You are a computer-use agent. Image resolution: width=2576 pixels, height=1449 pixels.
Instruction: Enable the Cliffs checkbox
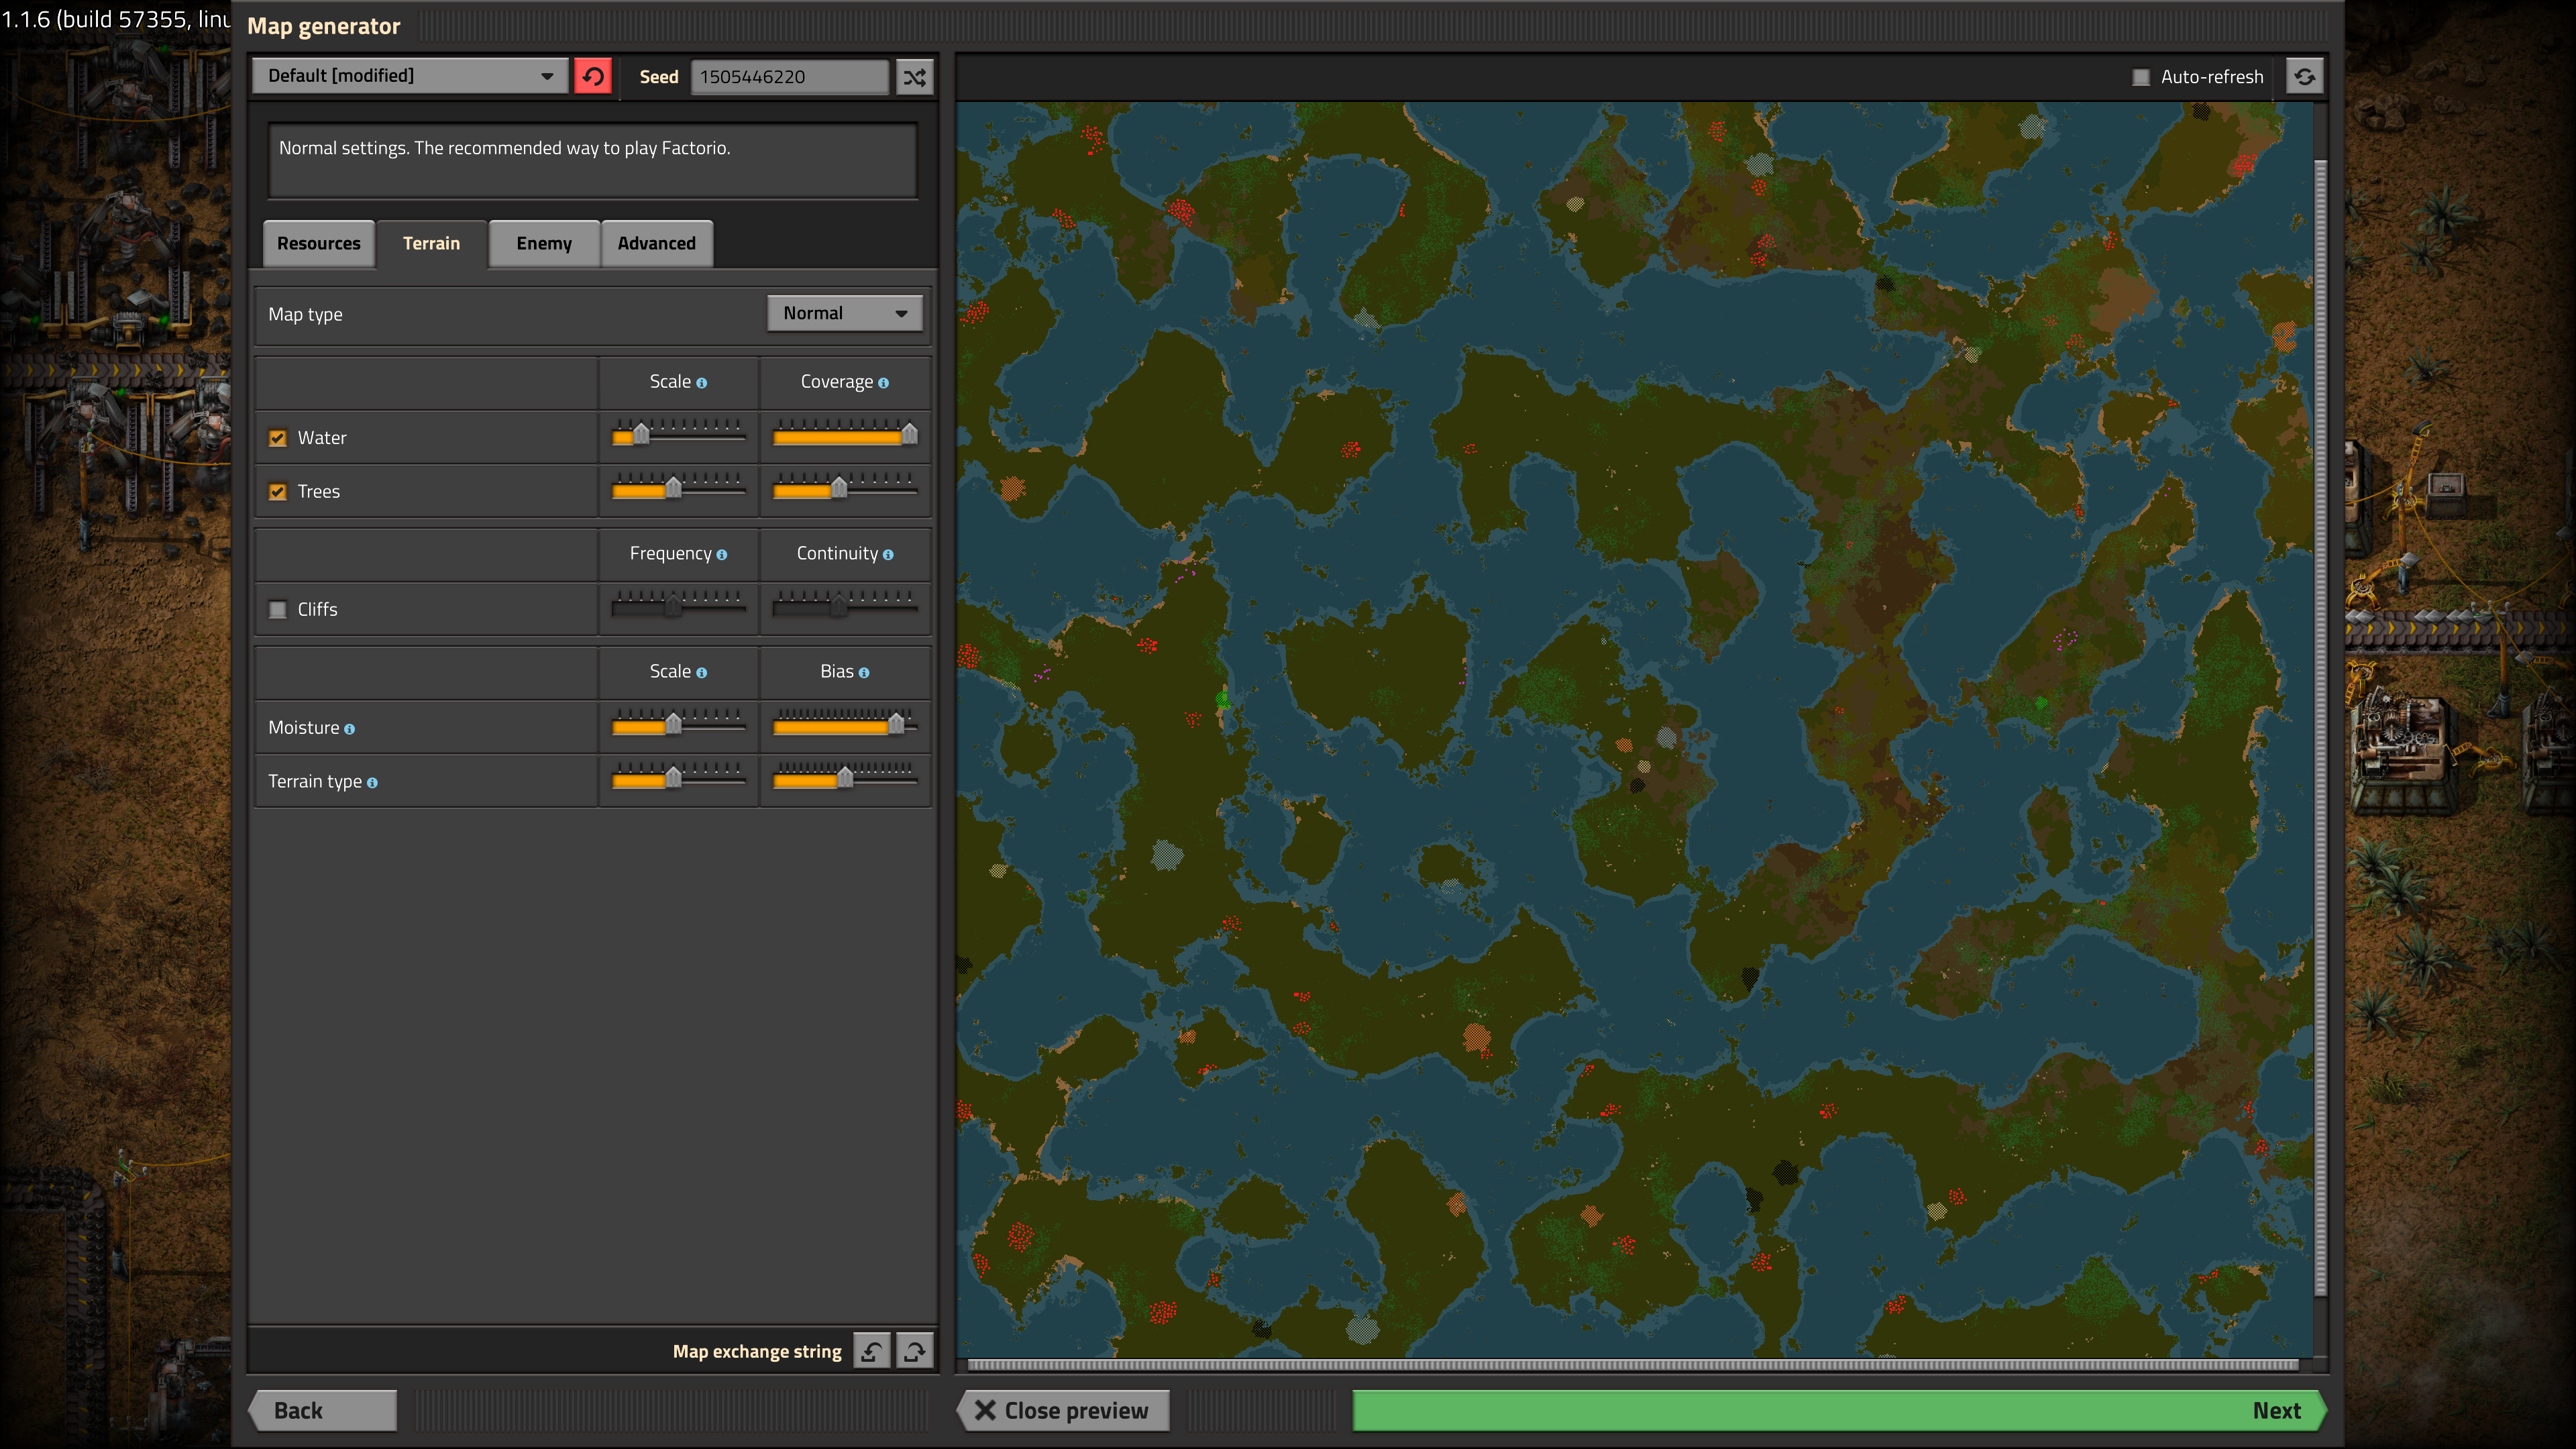(x=278, y=610)
